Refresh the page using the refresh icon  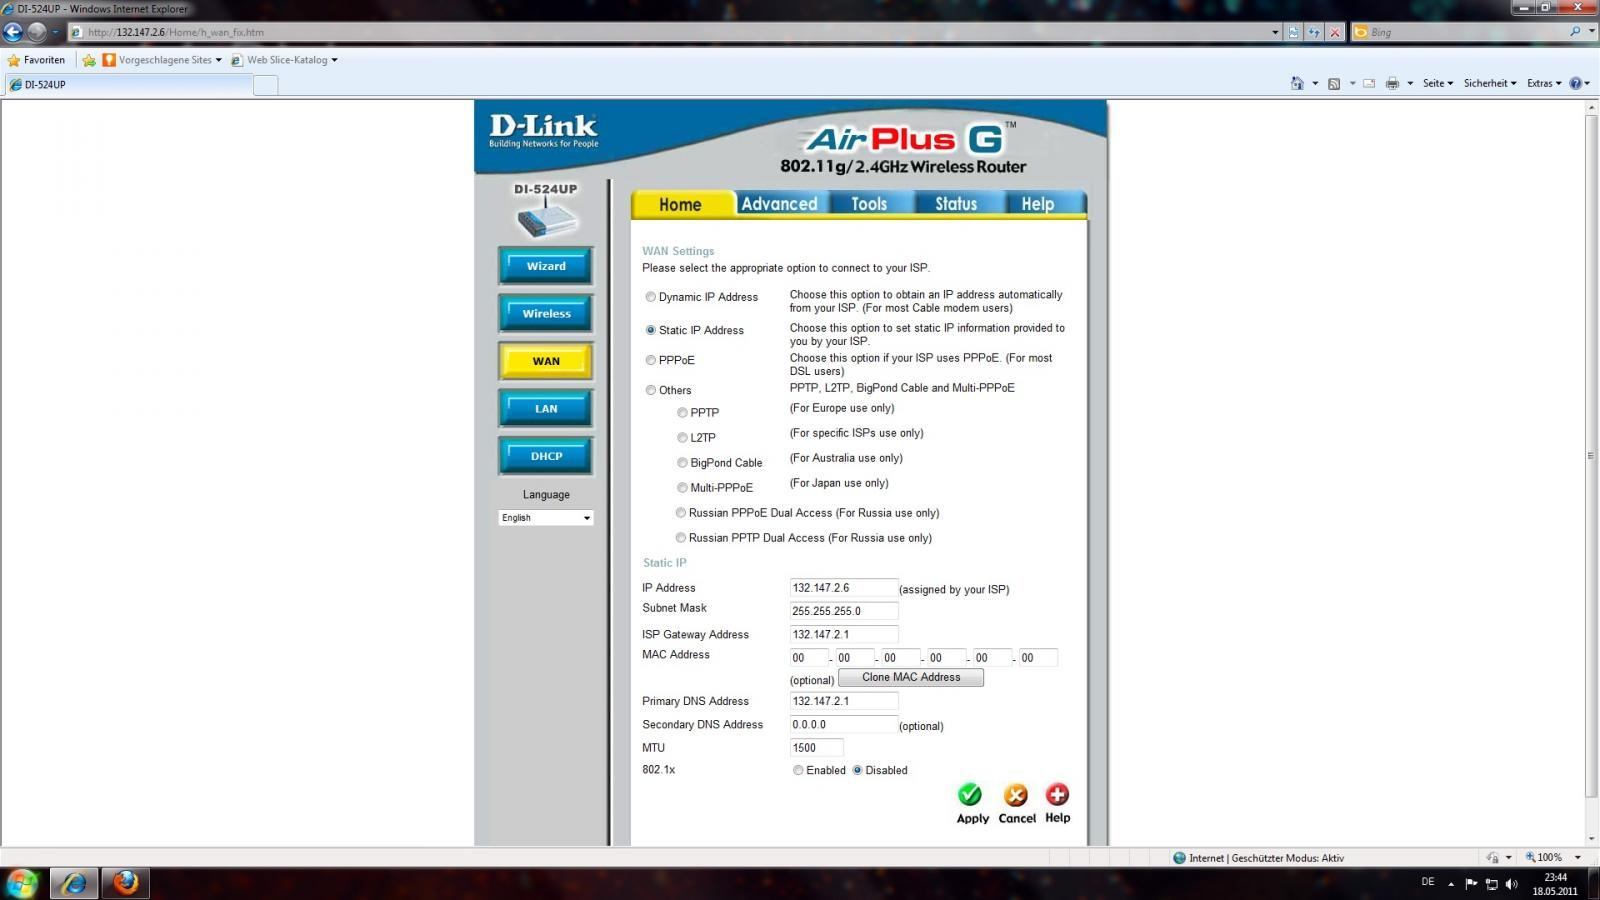coord(1314,32)
